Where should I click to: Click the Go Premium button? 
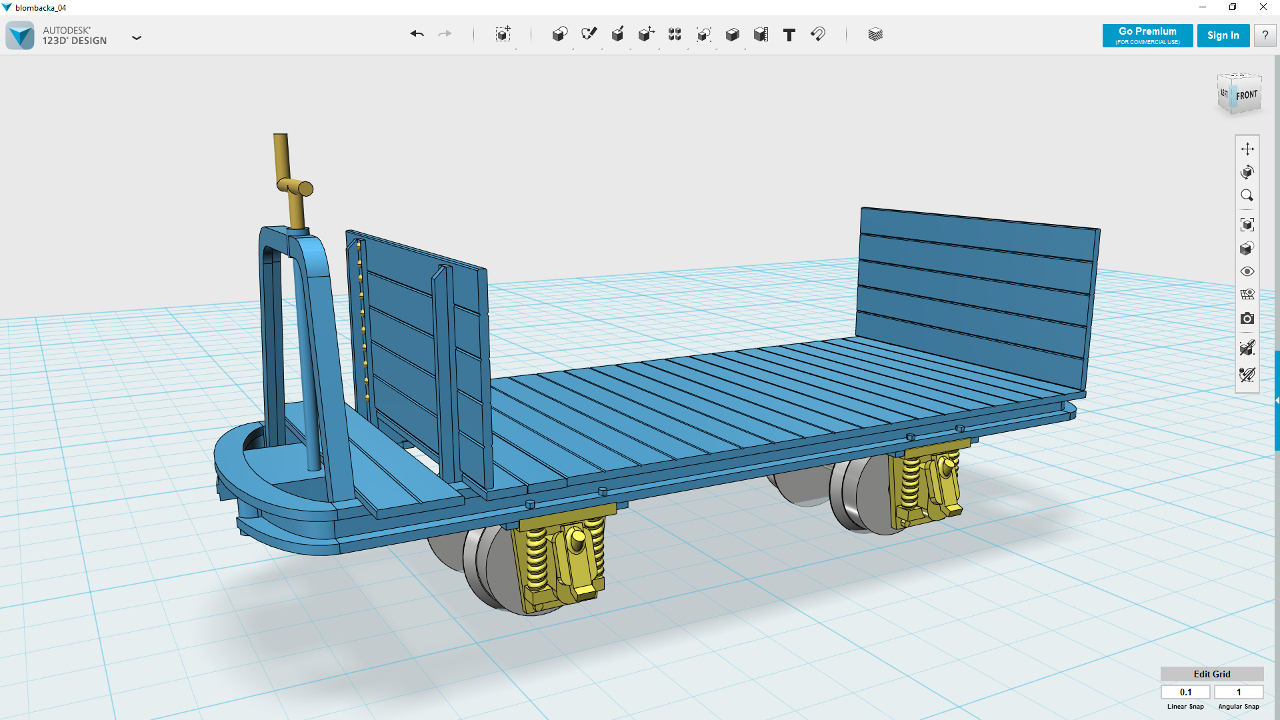click(1147, 35)
